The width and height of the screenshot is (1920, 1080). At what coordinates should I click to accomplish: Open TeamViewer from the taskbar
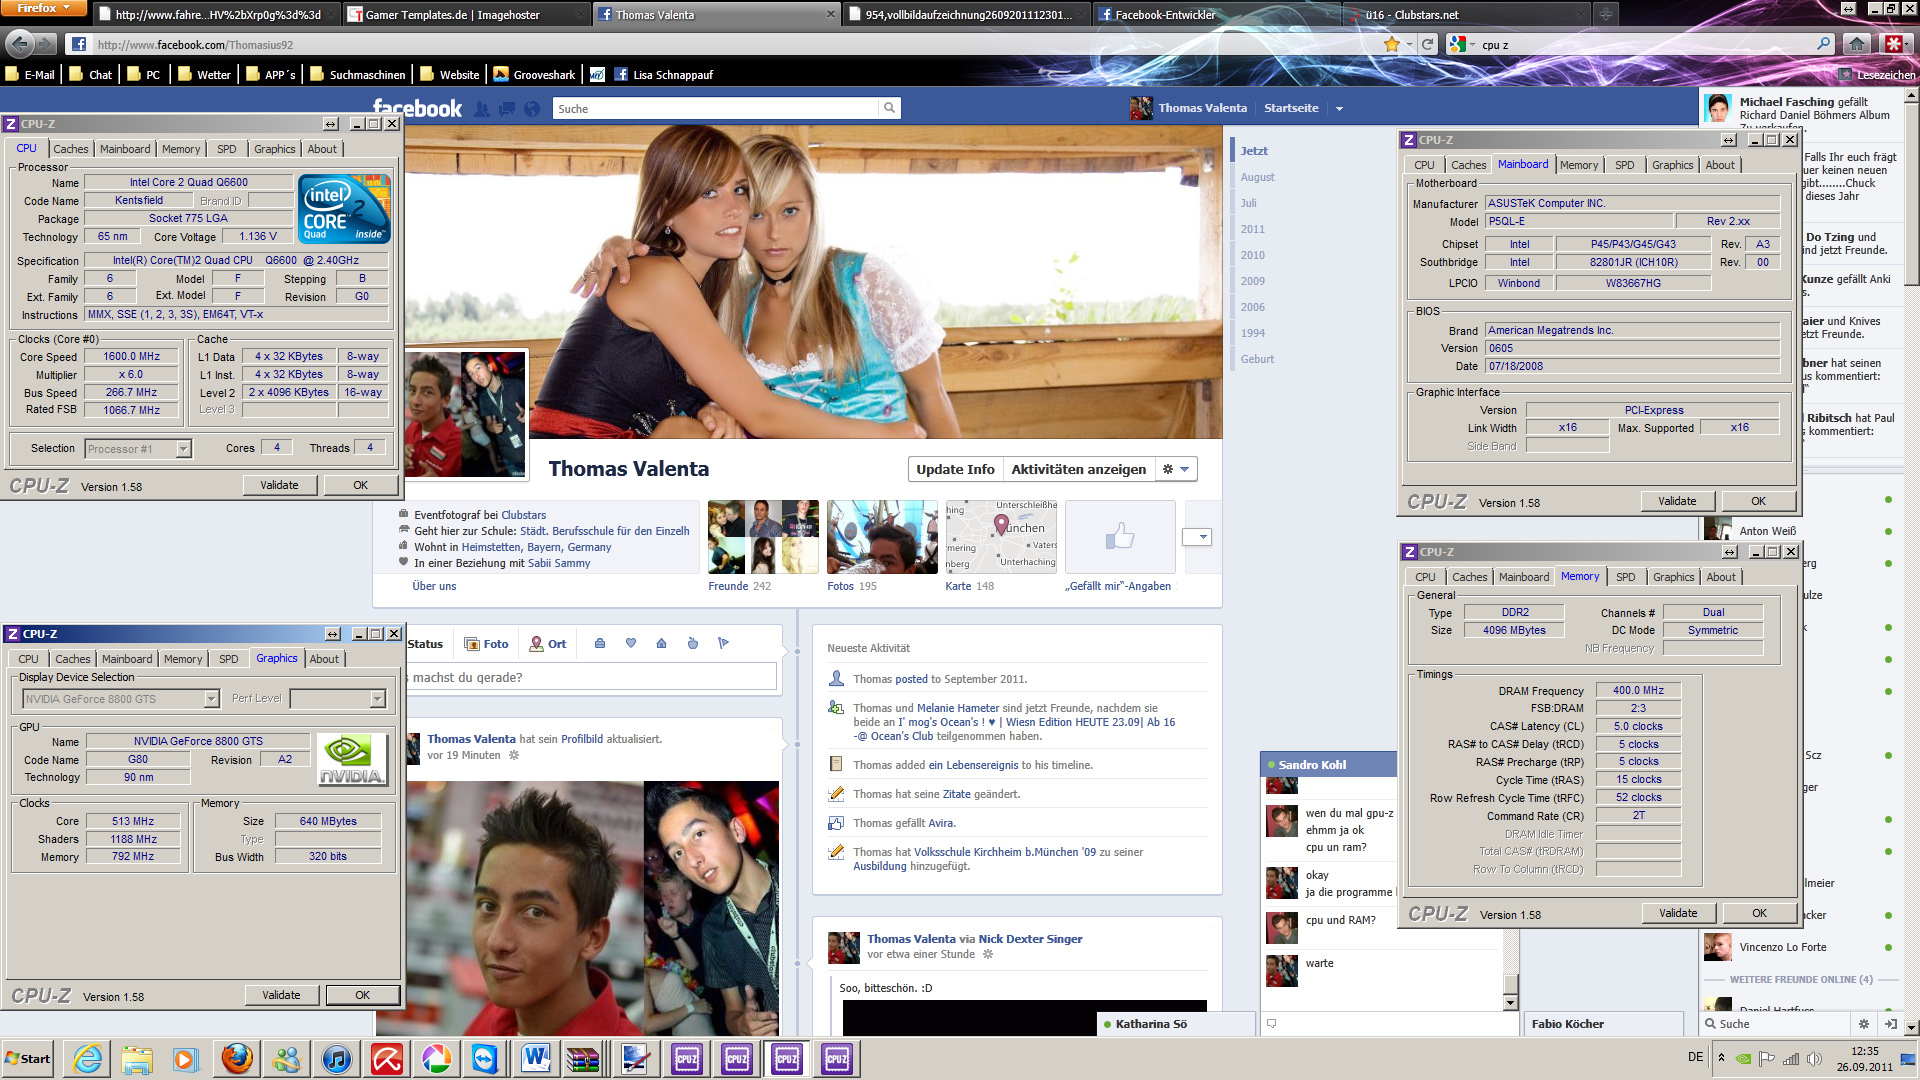click(x=486, y=1058)
